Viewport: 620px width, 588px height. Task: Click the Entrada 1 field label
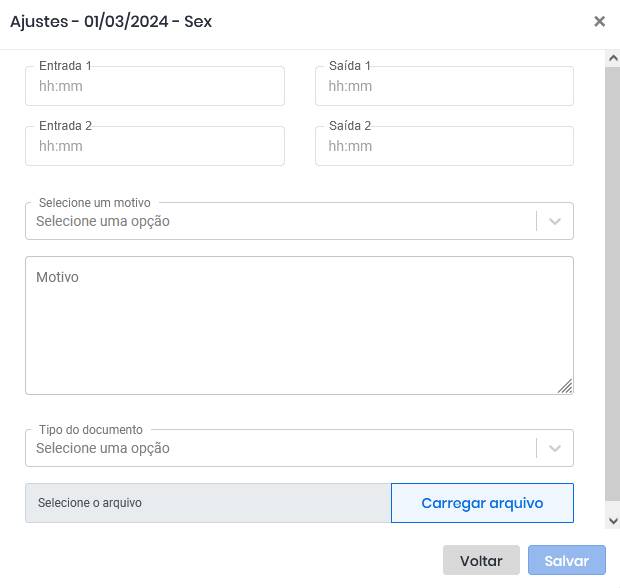[x=65, y=66]
